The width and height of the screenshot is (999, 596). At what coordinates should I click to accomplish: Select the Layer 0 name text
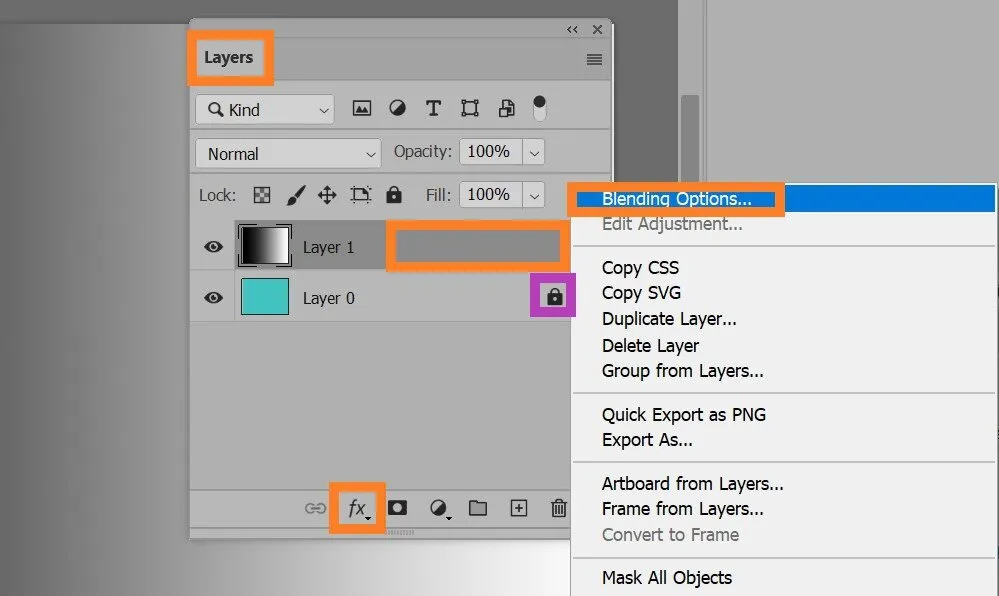tap(329, 298)
